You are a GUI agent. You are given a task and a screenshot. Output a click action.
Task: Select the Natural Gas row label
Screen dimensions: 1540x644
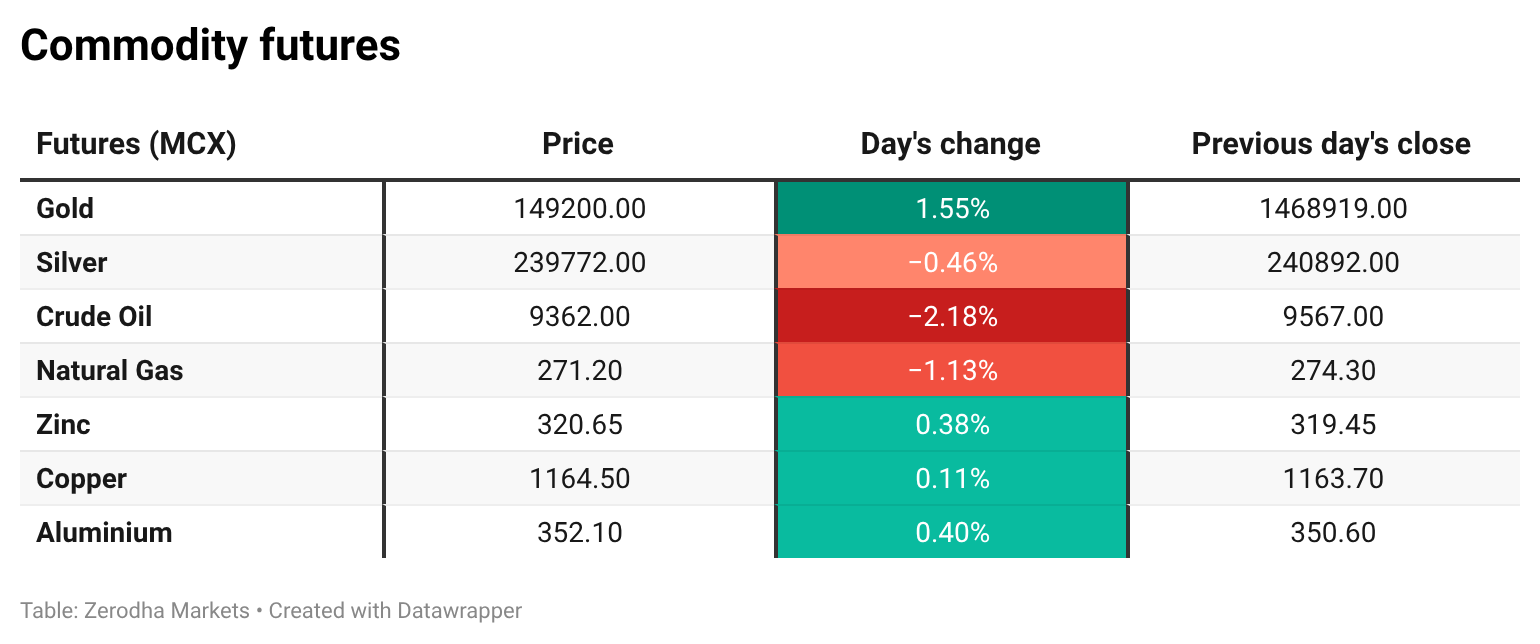(x=110, y=370)
